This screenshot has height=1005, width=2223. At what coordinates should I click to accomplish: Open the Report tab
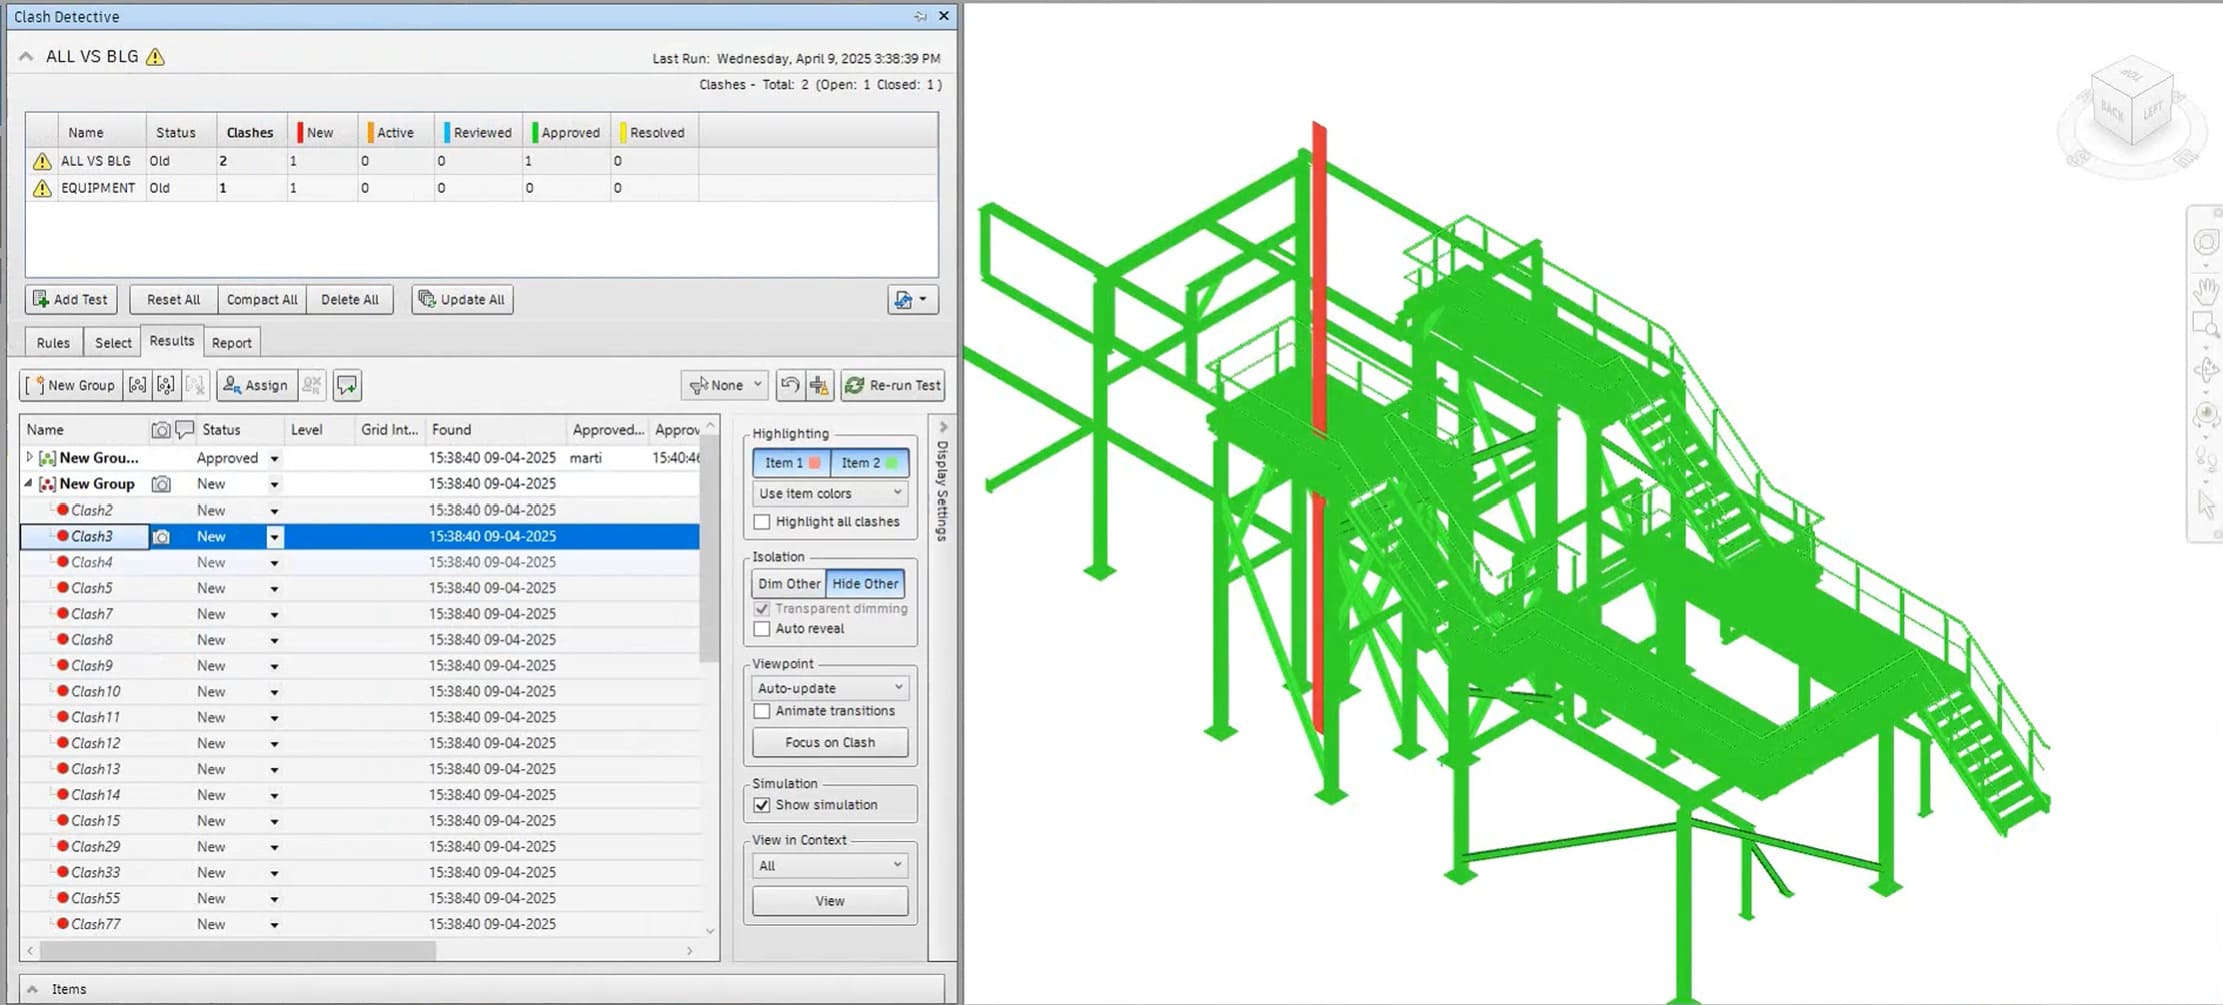click(x=231, y=343)
